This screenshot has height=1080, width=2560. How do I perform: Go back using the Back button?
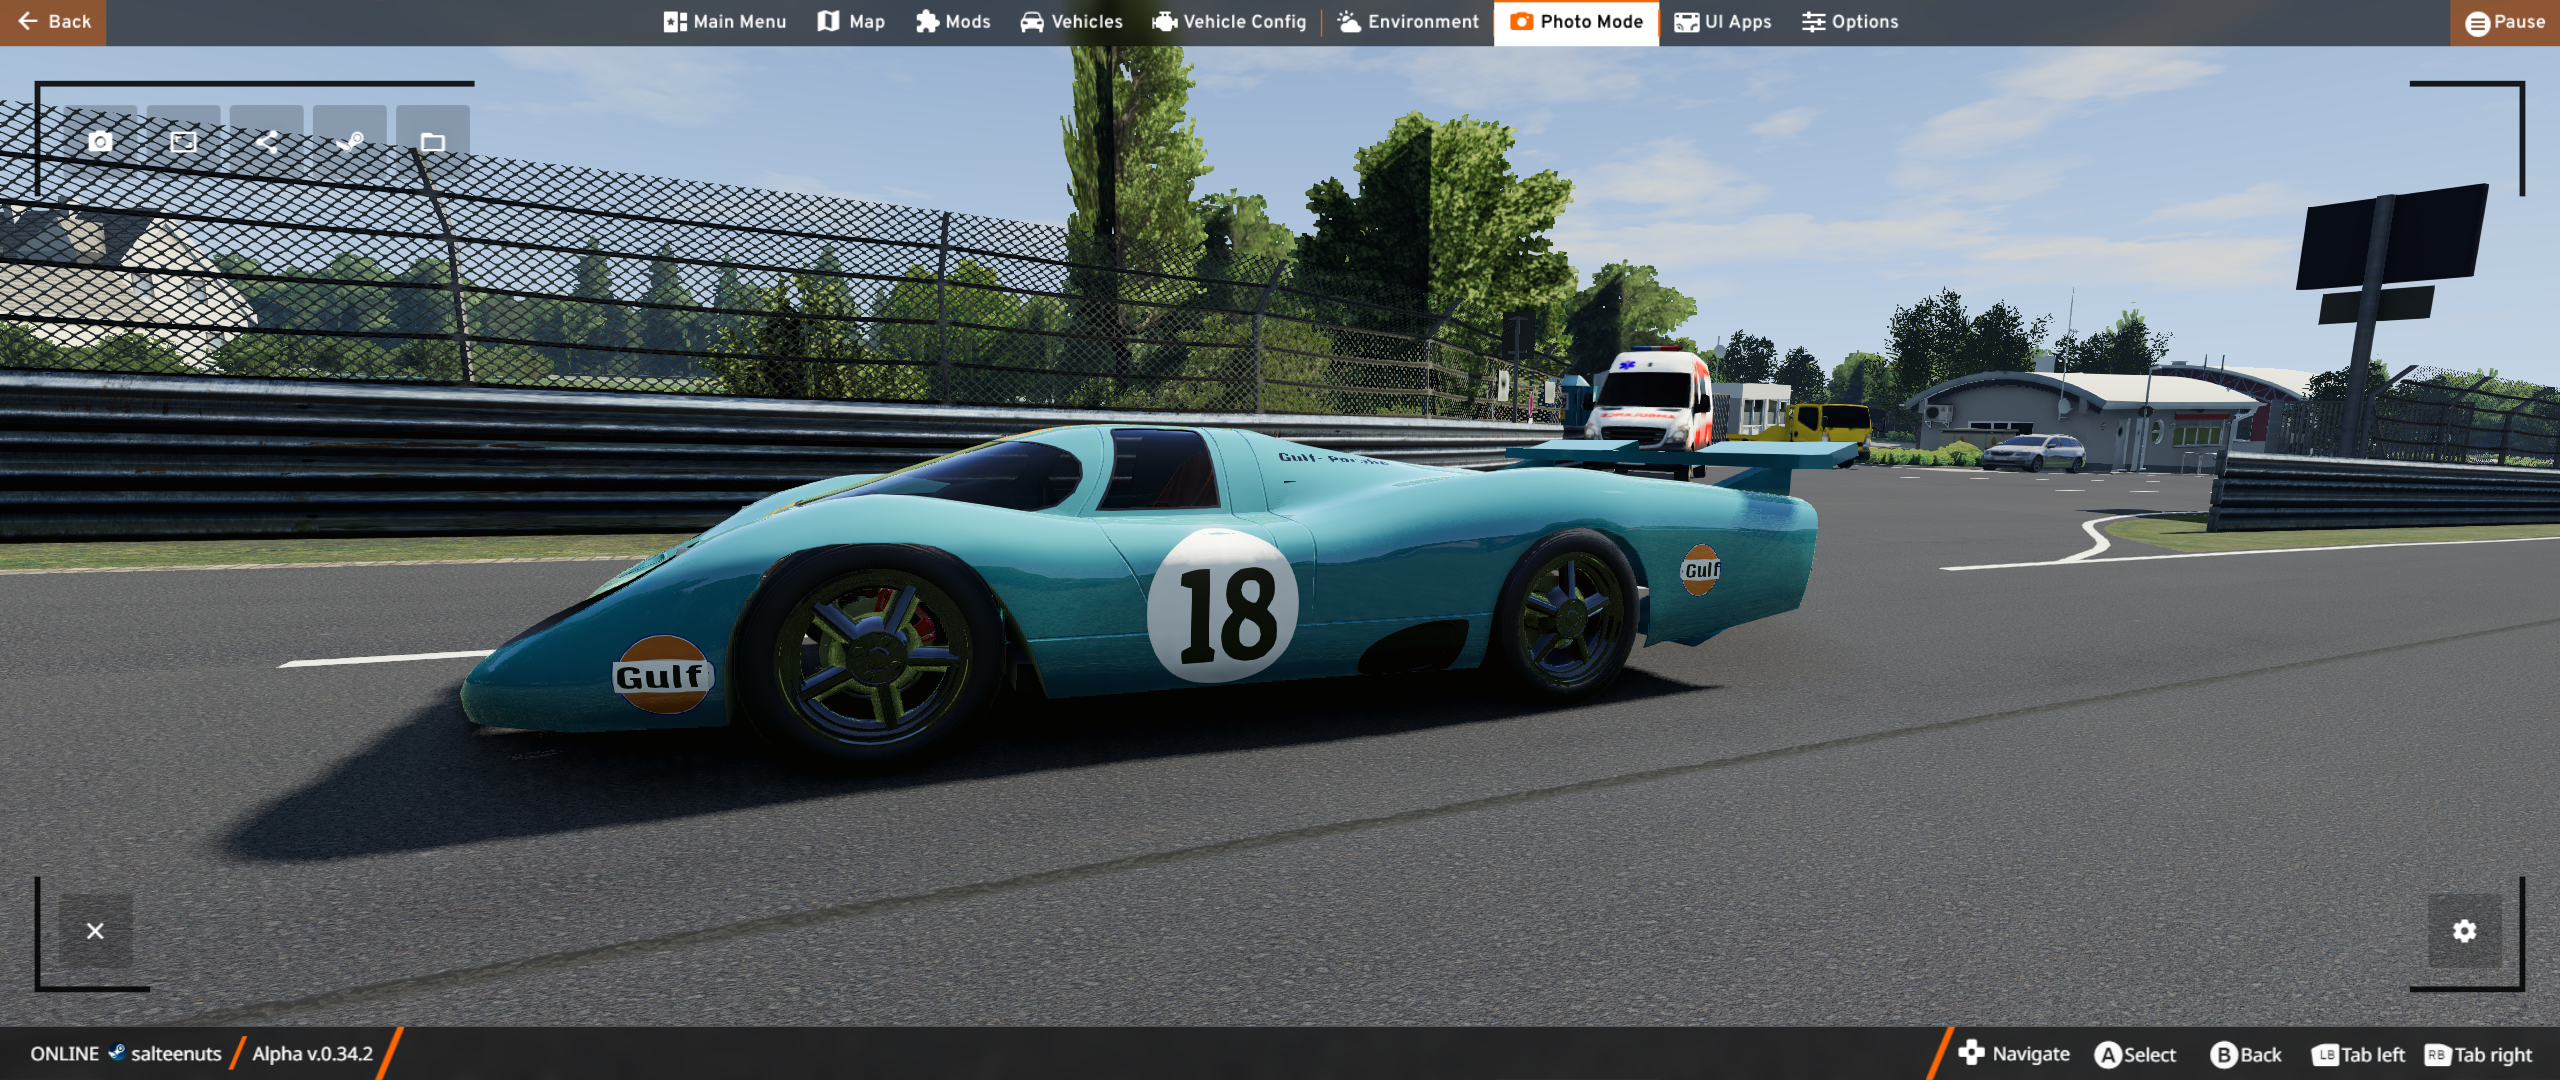[53, 22]
